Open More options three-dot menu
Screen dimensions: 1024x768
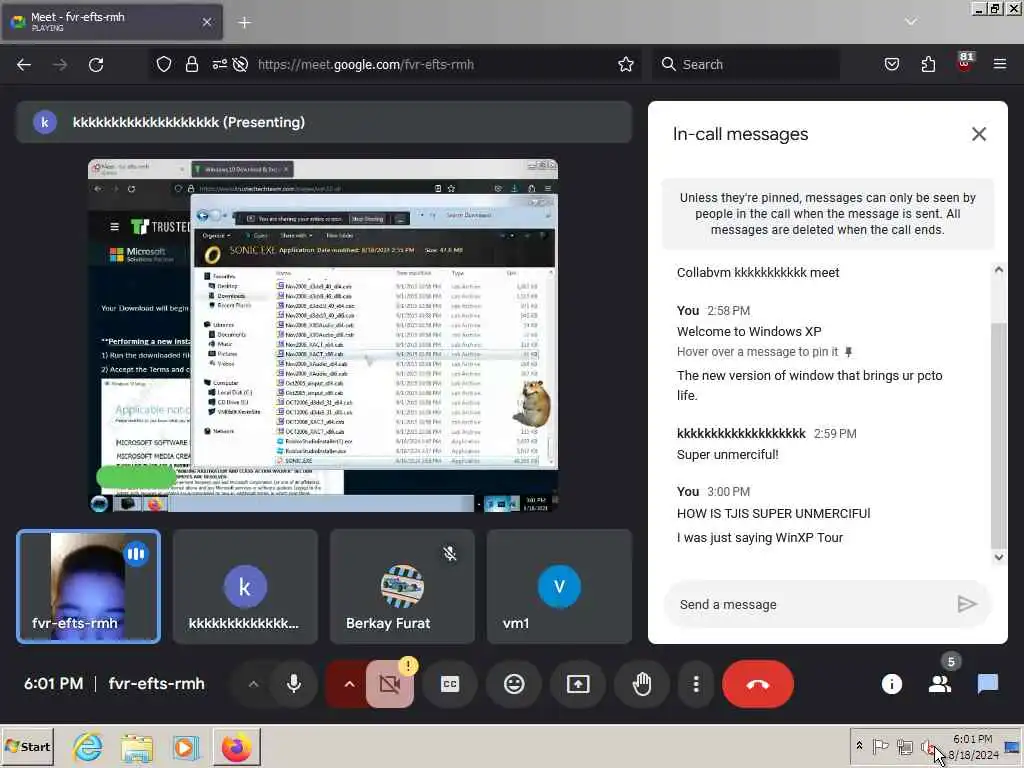point(696,684)
